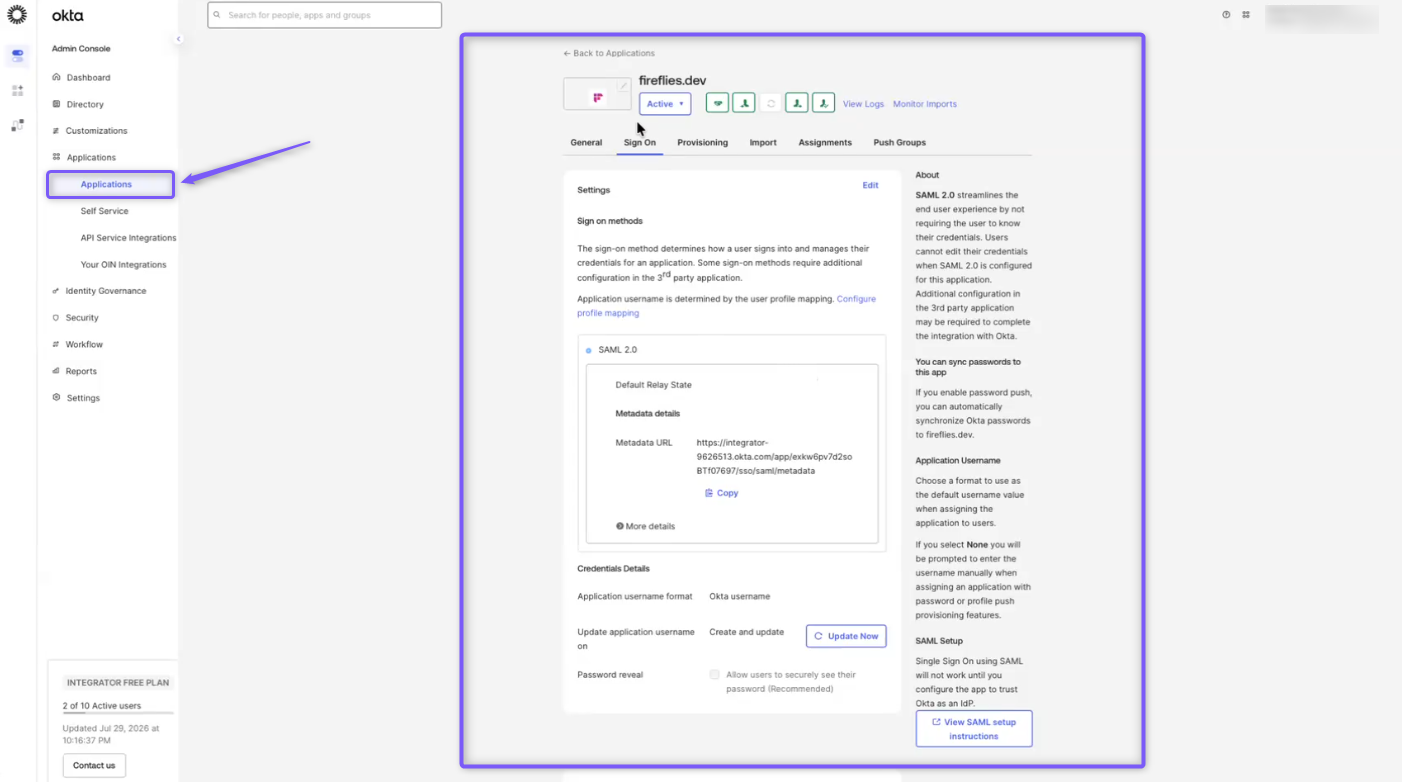Go back to Applications link
The image size is (1402, 782).
pyautogui.click(x=609, y=53)
